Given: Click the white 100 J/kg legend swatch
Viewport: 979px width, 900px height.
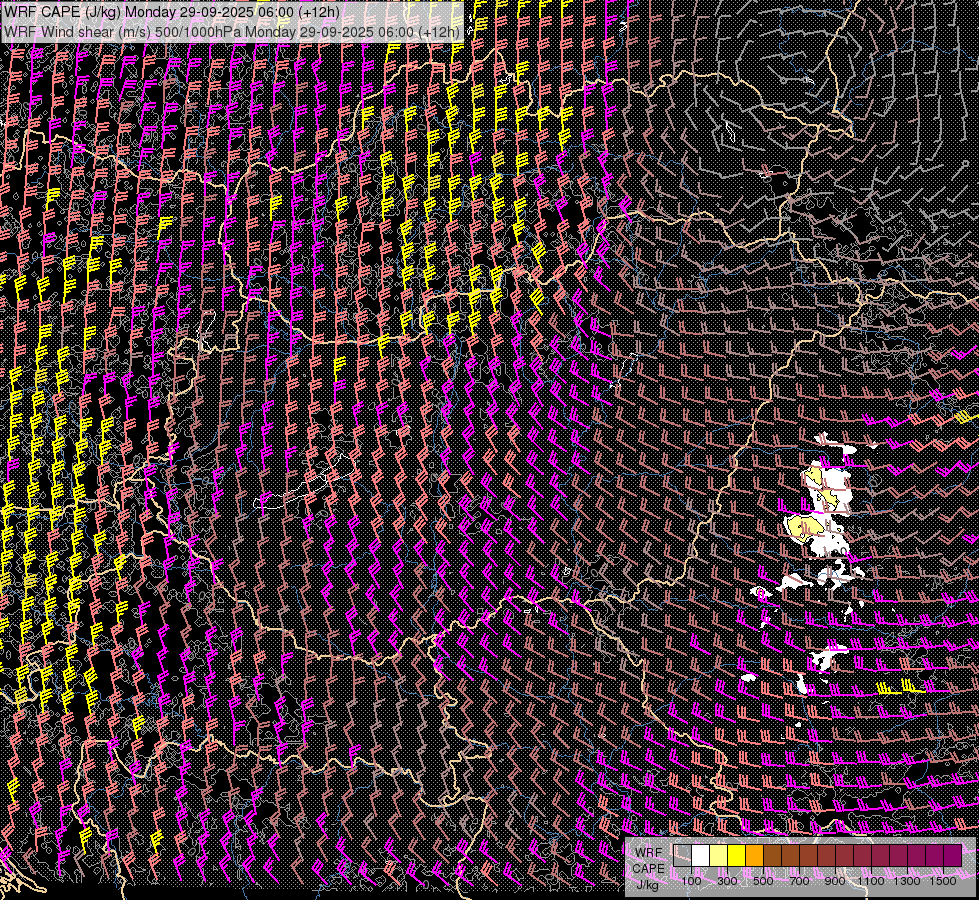Looking at the screenshot, I should pyautogui.click(x=700, y=855).
